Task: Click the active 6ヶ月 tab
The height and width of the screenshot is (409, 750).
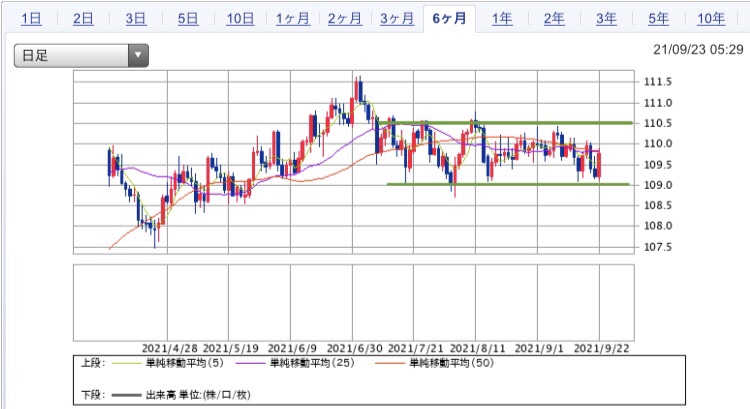Action: coord(448,19)
